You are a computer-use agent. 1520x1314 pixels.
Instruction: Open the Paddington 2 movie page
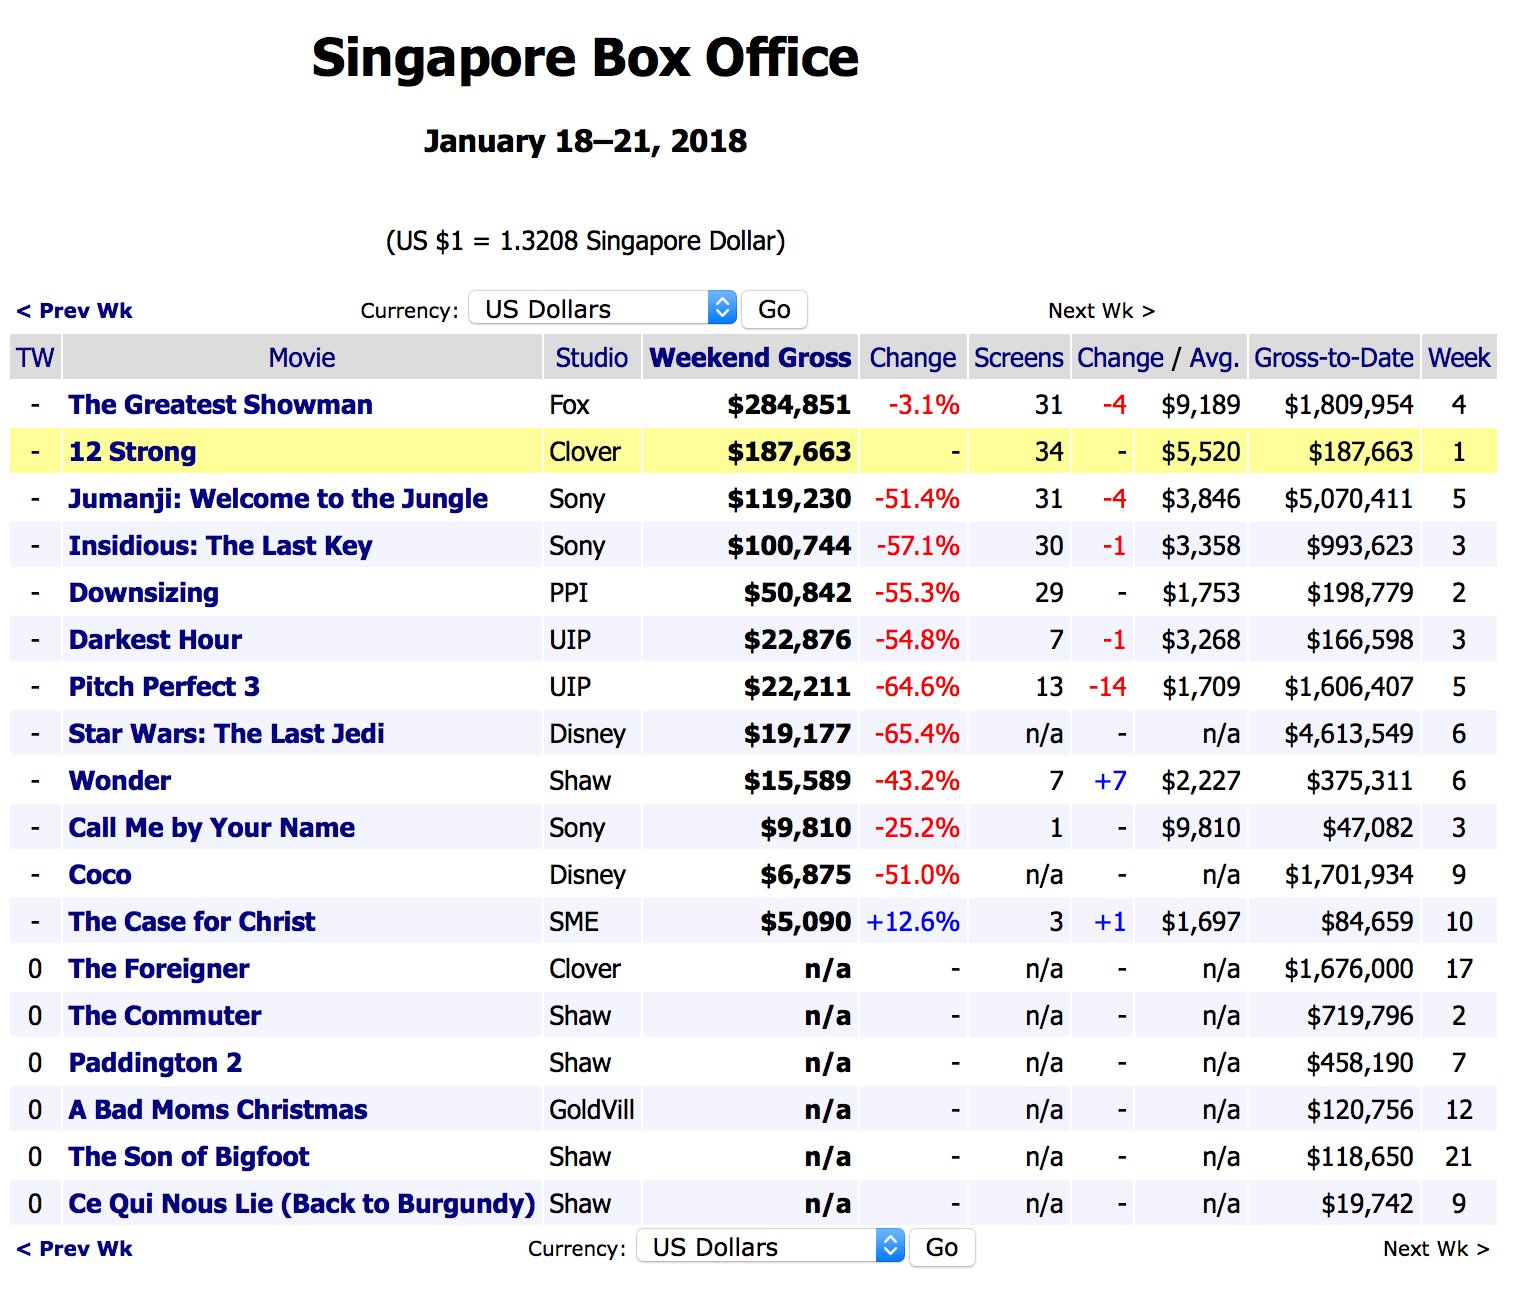pos(155,1062)
